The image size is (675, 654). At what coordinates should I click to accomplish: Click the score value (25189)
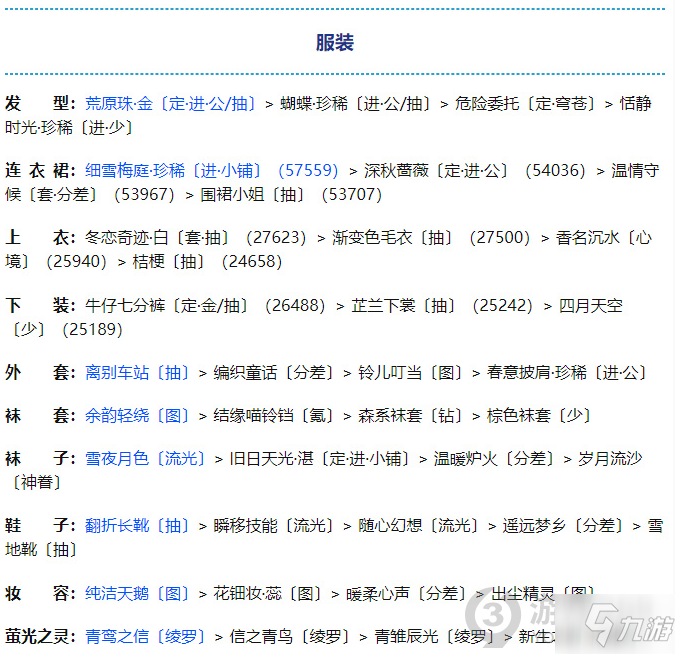click(92, 330)
